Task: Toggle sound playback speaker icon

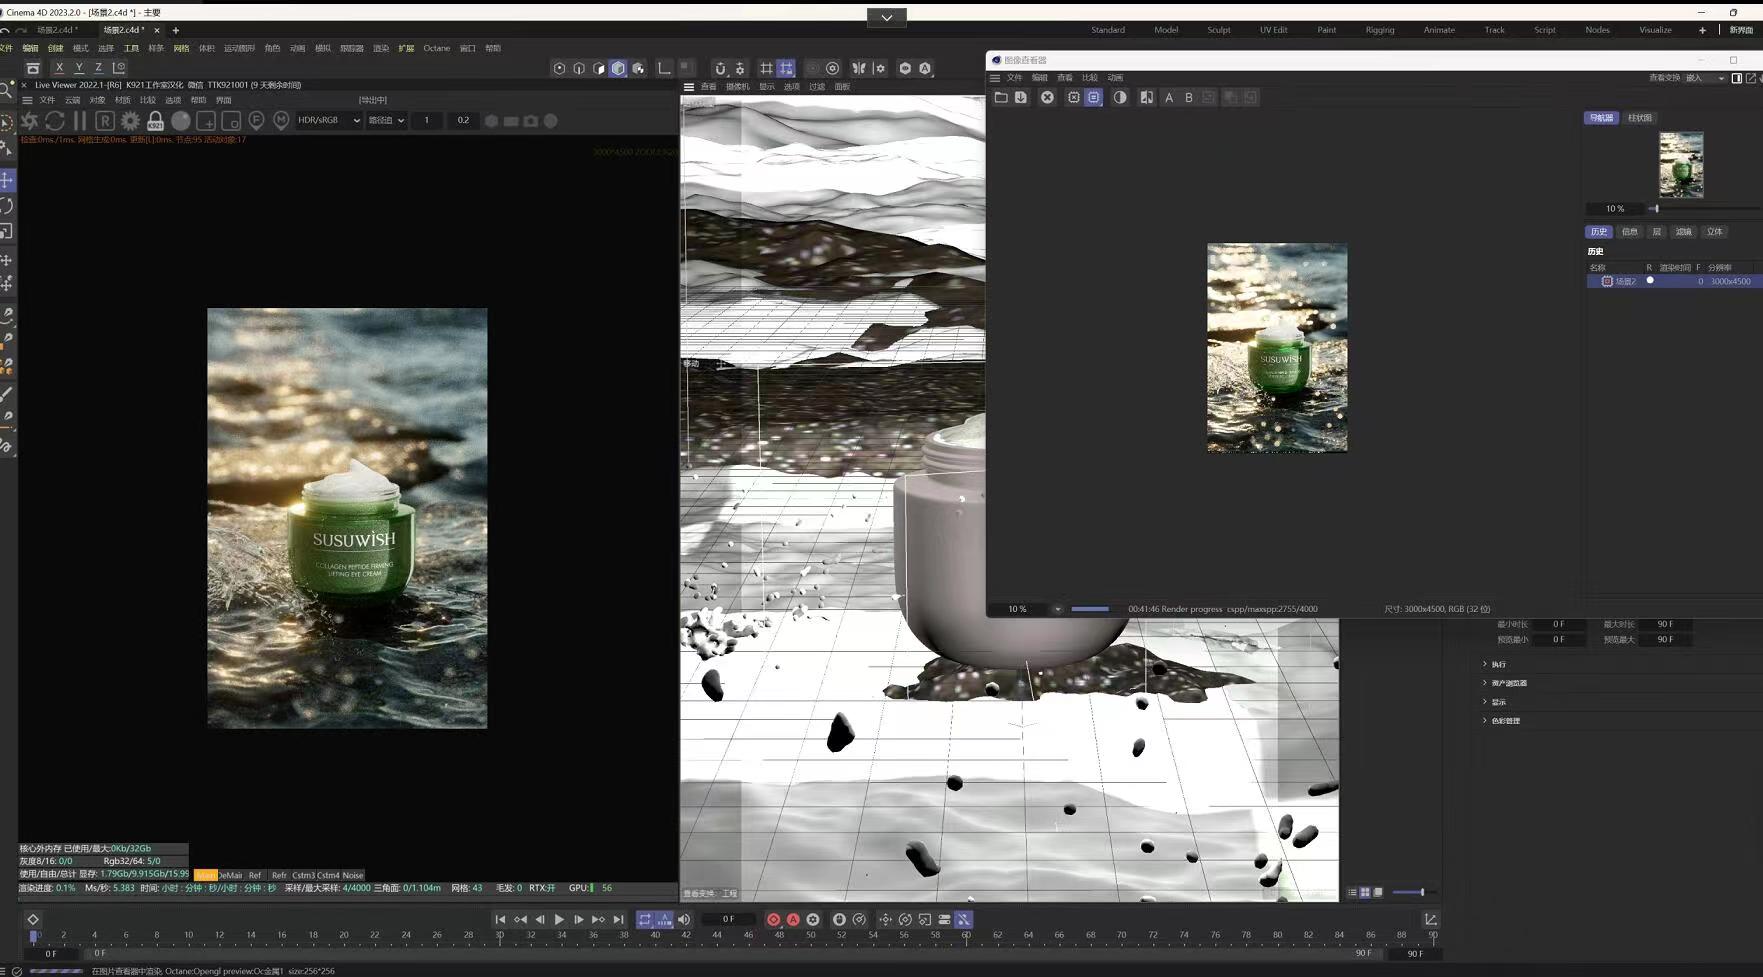Action: tap(684, 919)
